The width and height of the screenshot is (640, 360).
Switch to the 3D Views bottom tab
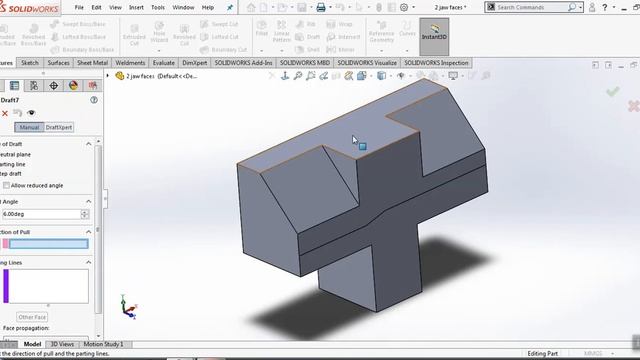(x=62, y=344)
